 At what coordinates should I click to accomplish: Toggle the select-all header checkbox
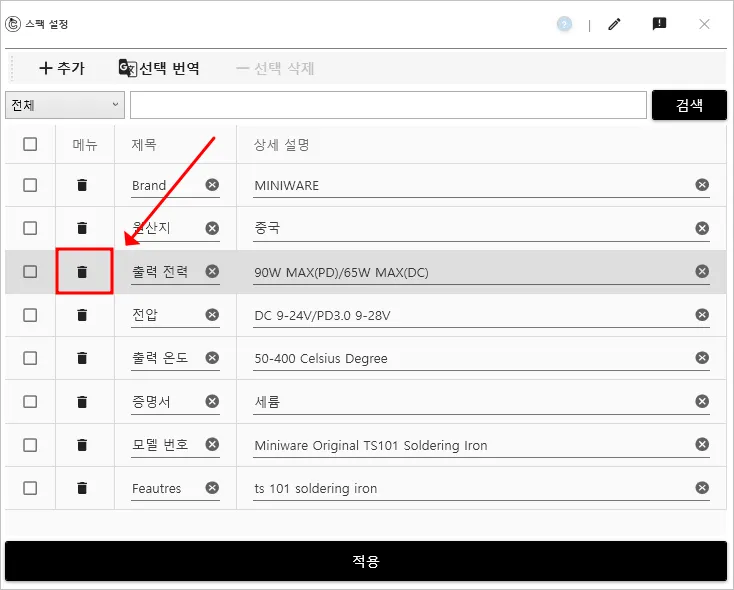pos(30,144)
